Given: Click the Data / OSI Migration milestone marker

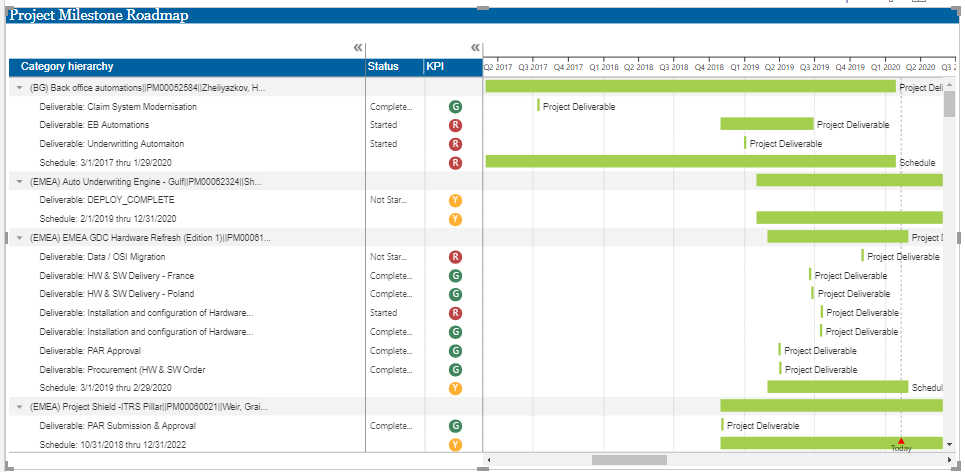Looking at the screenshot, I should pyautogui.click(x=862, y=255).
